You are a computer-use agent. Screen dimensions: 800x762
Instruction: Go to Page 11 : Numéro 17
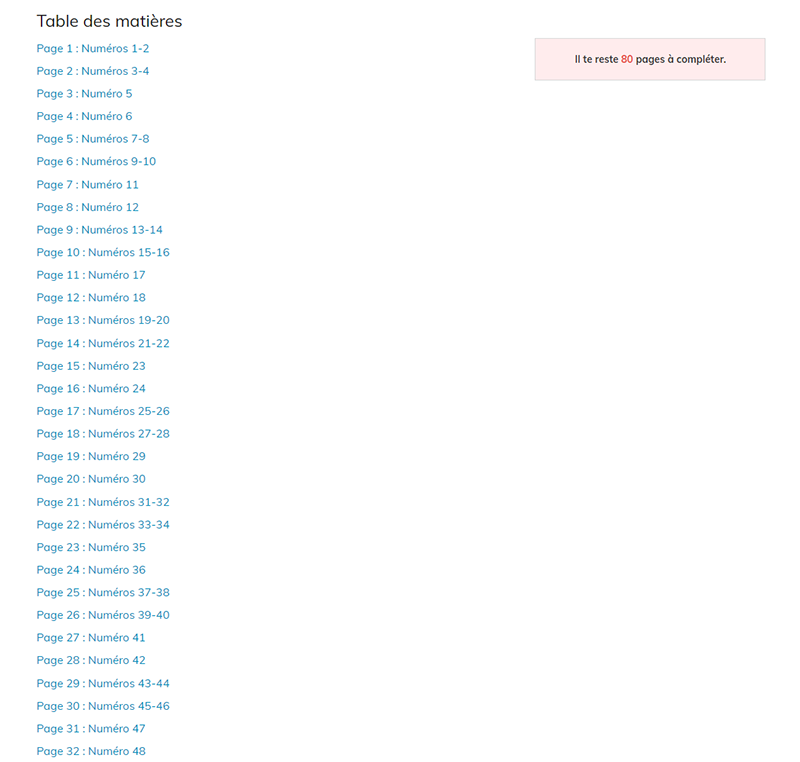91,275
